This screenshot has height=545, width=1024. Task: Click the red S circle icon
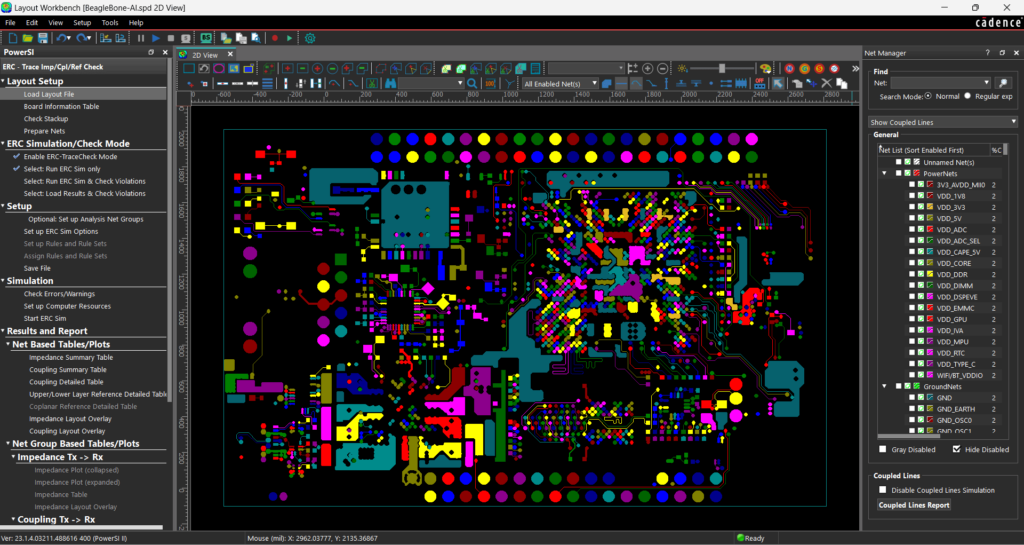(820, 69)
